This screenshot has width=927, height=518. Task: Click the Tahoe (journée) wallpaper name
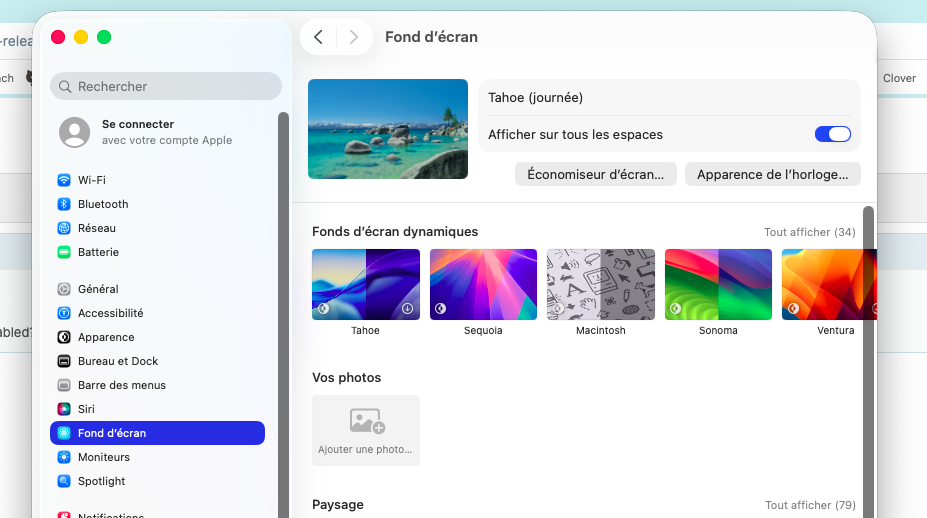coord(536,98)
